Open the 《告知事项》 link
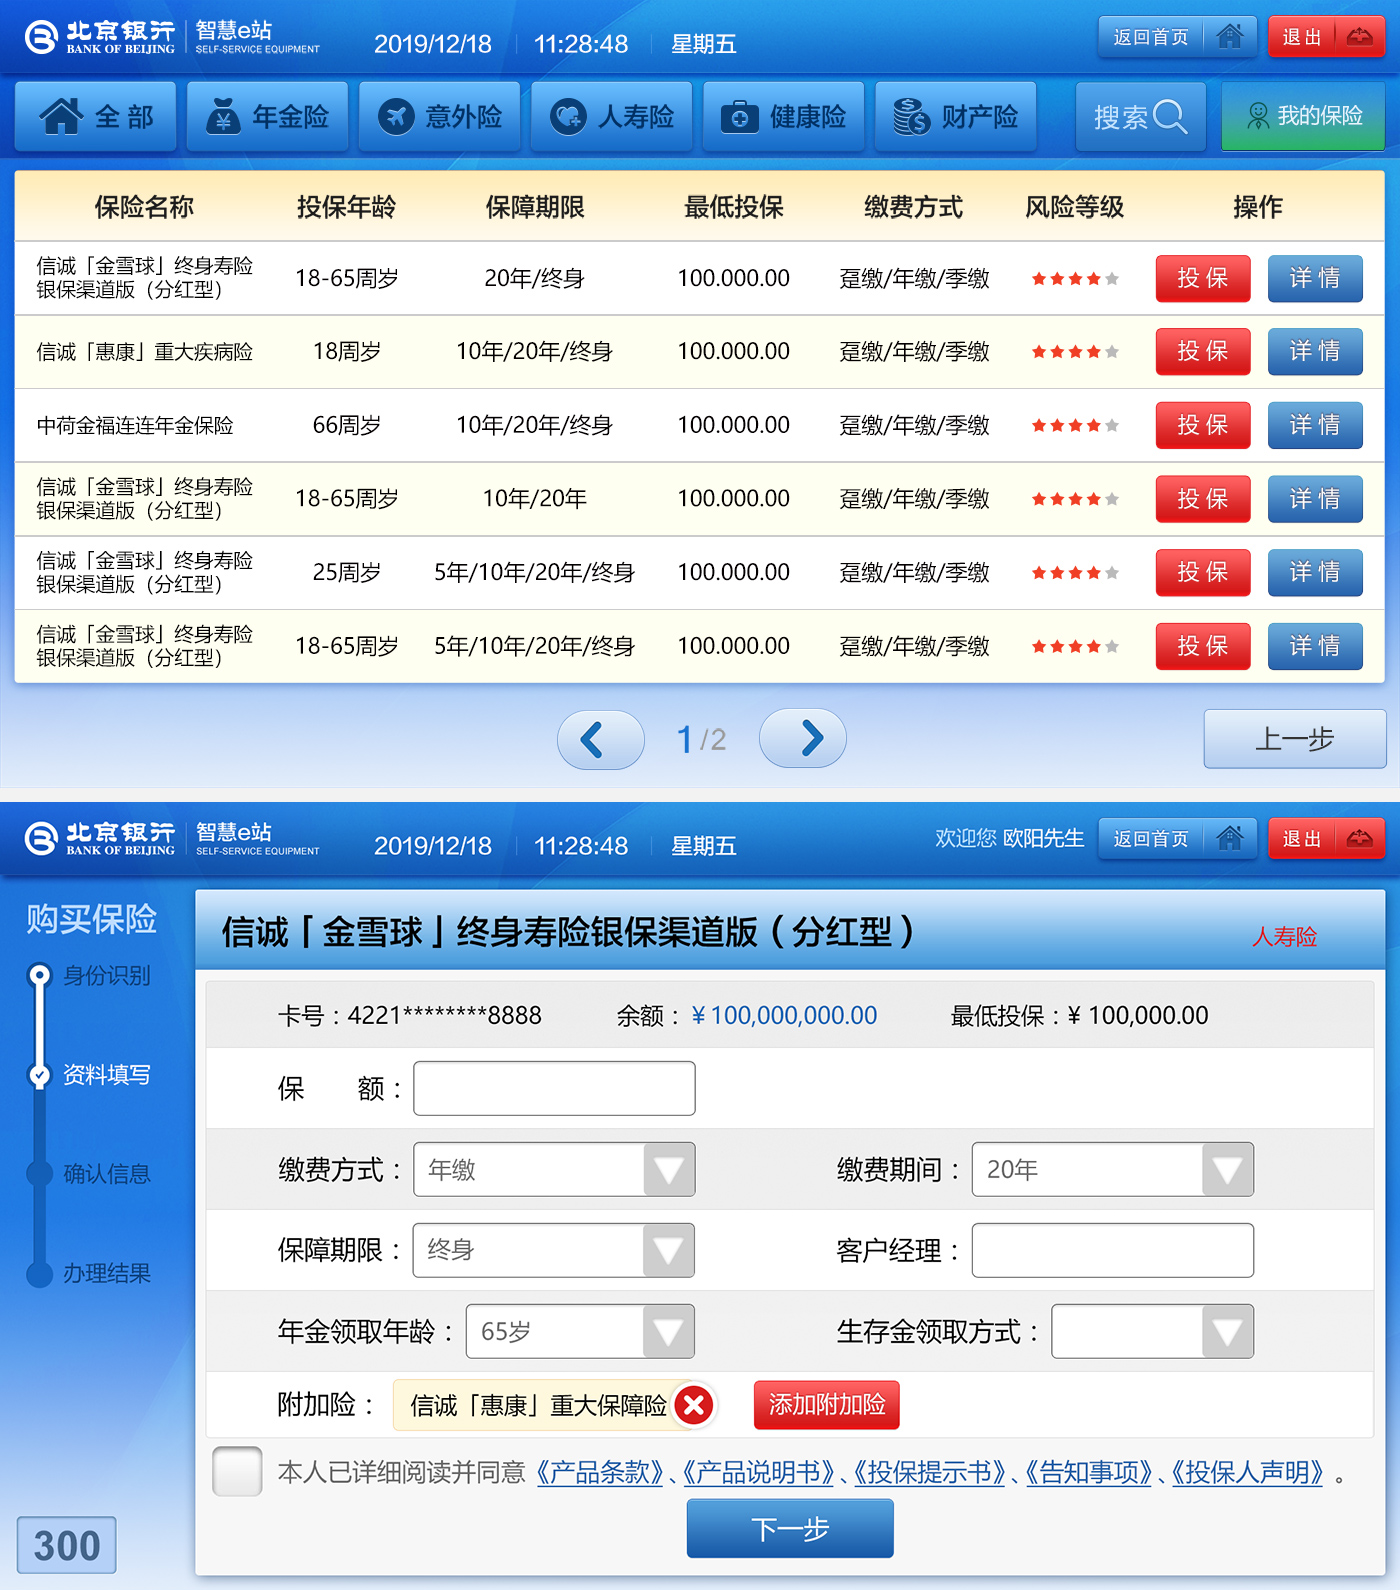1400x1590 pixels. (x=1088, y=1472)
